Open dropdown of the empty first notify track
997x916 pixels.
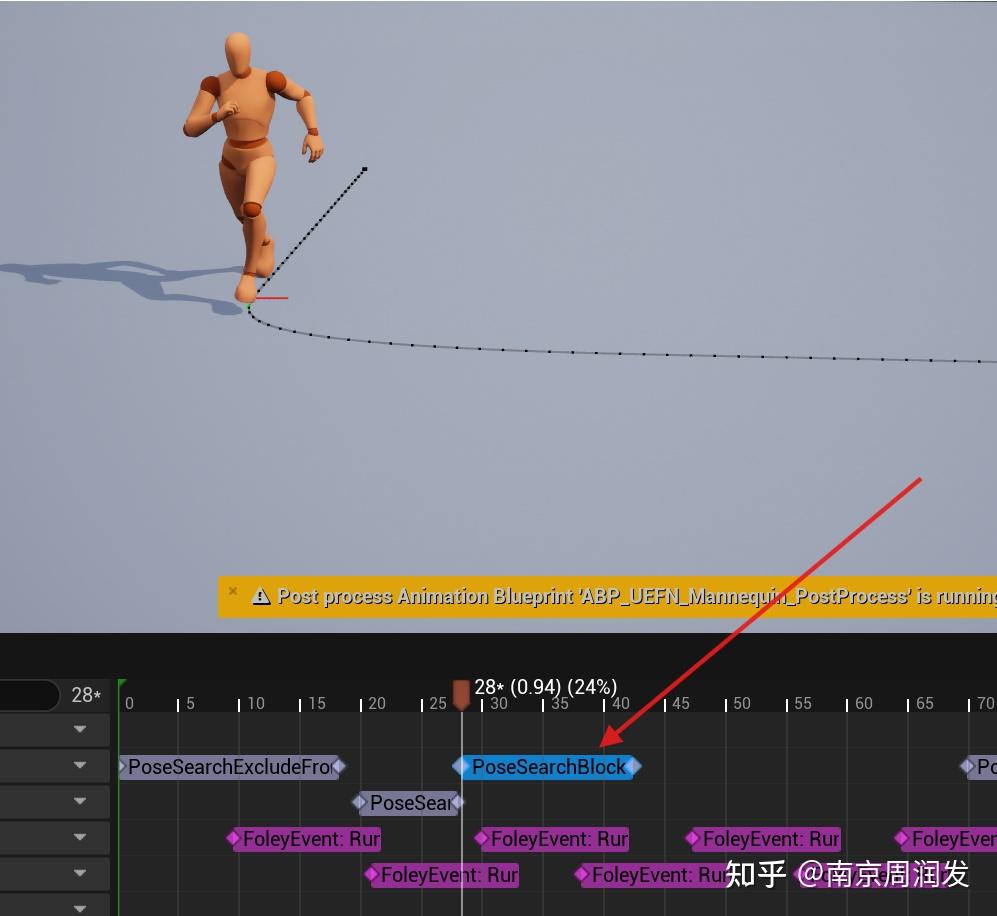[x=79, y=729]
